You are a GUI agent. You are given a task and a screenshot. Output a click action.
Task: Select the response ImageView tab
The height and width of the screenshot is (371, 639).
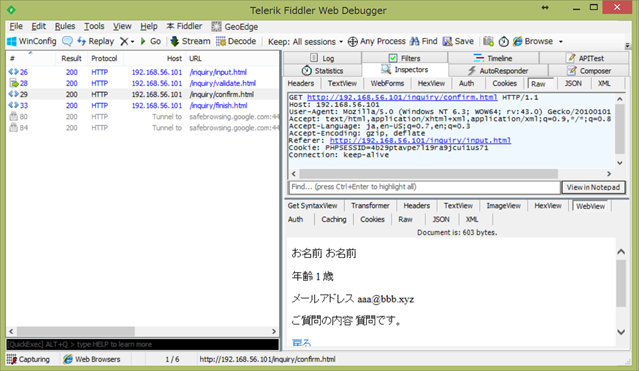coord(503,205)
